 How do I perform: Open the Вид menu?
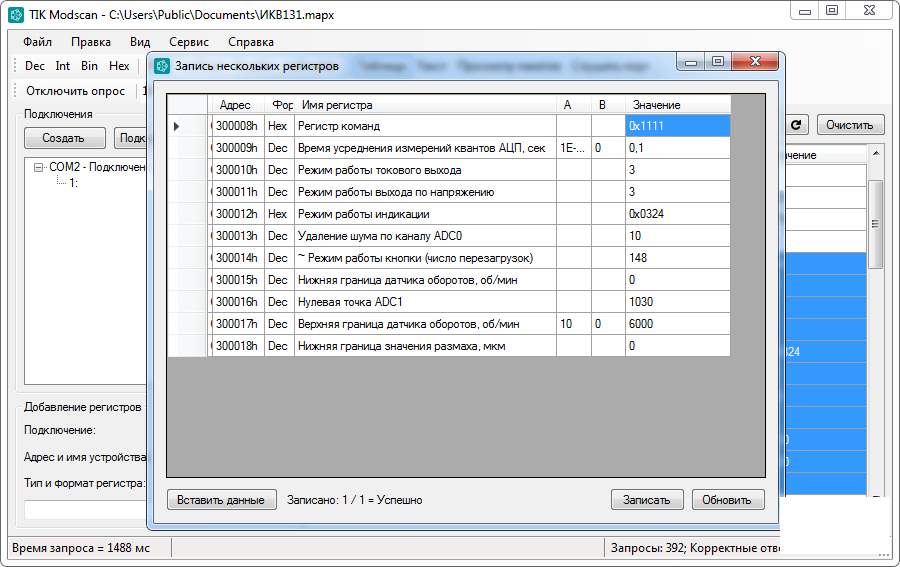tap(139, 42)
